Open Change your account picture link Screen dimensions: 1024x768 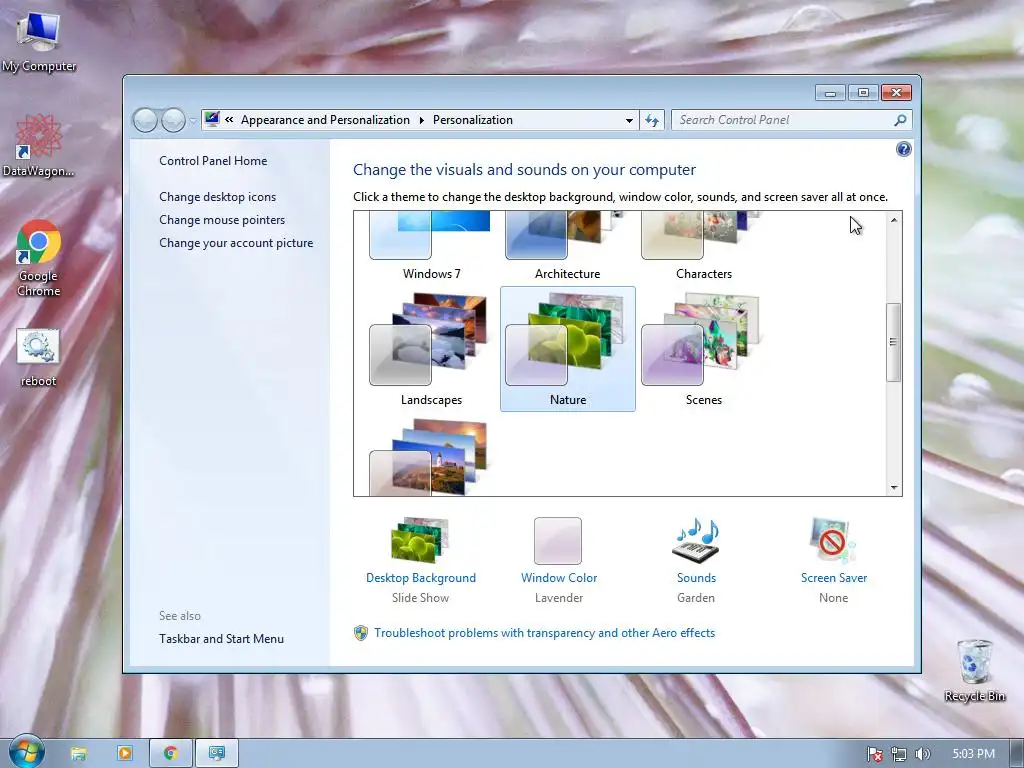pyautogui.click(x=236, y=243)
